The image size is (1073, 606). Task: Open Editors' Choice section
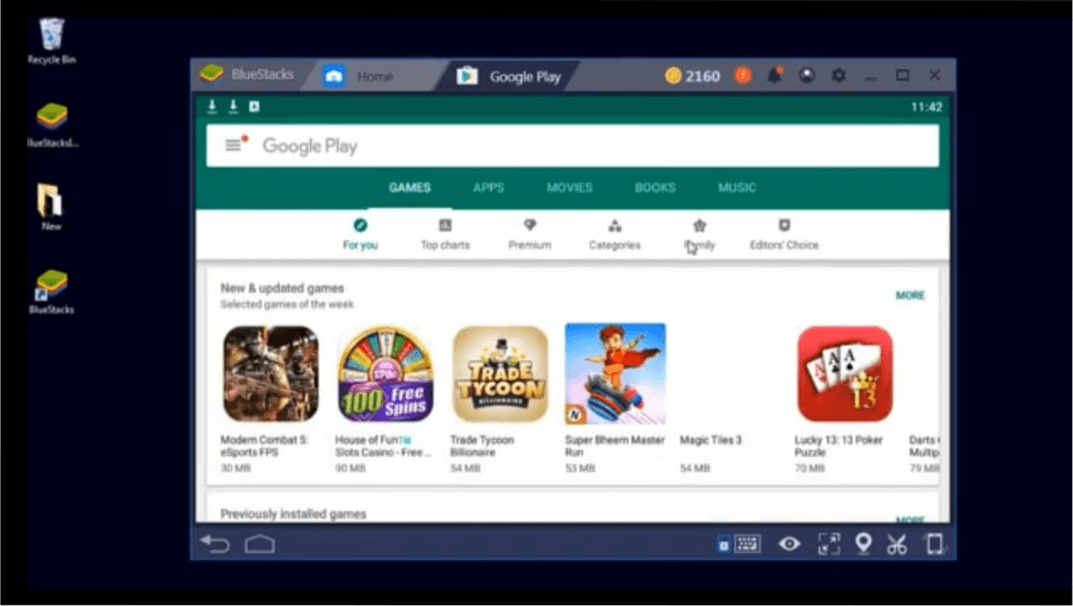784,234
